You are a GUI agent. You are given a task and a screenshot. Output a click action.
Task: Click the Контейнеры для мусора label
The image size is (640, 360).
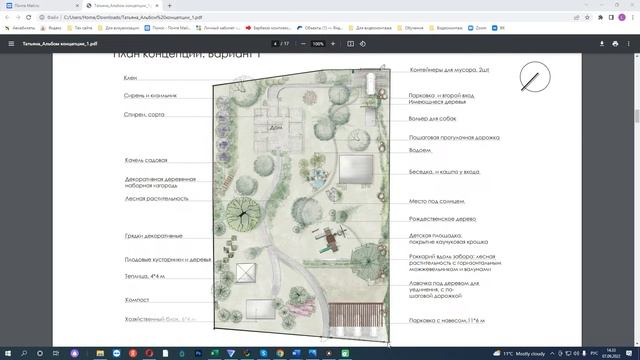click(449, 70)
